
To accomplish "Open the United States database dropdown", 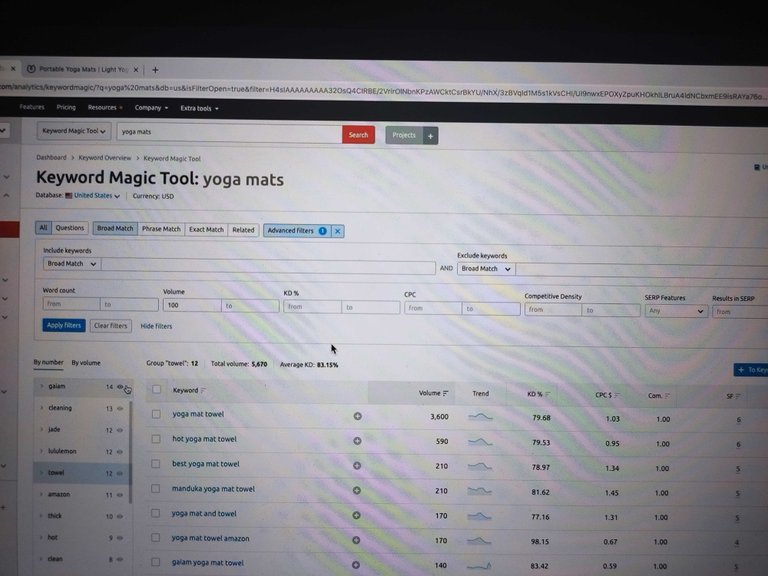I will [x=96, y=195].
